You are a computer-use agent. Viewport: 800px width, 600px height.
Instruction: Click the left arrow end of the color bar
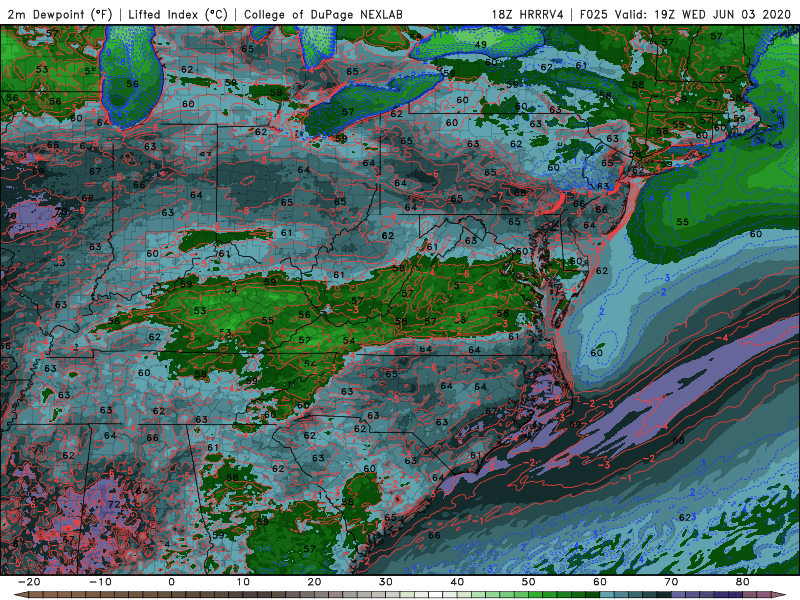20,595
